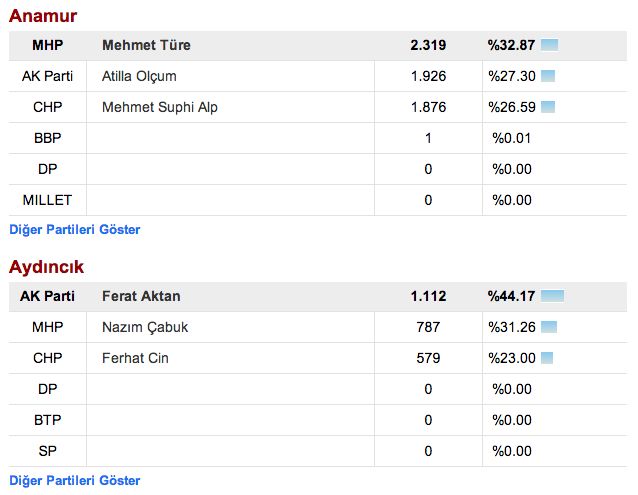Click CHP cell in Ferhat Cin row
The width and height of the screenshot is (638, 495).
coord(48,358)
